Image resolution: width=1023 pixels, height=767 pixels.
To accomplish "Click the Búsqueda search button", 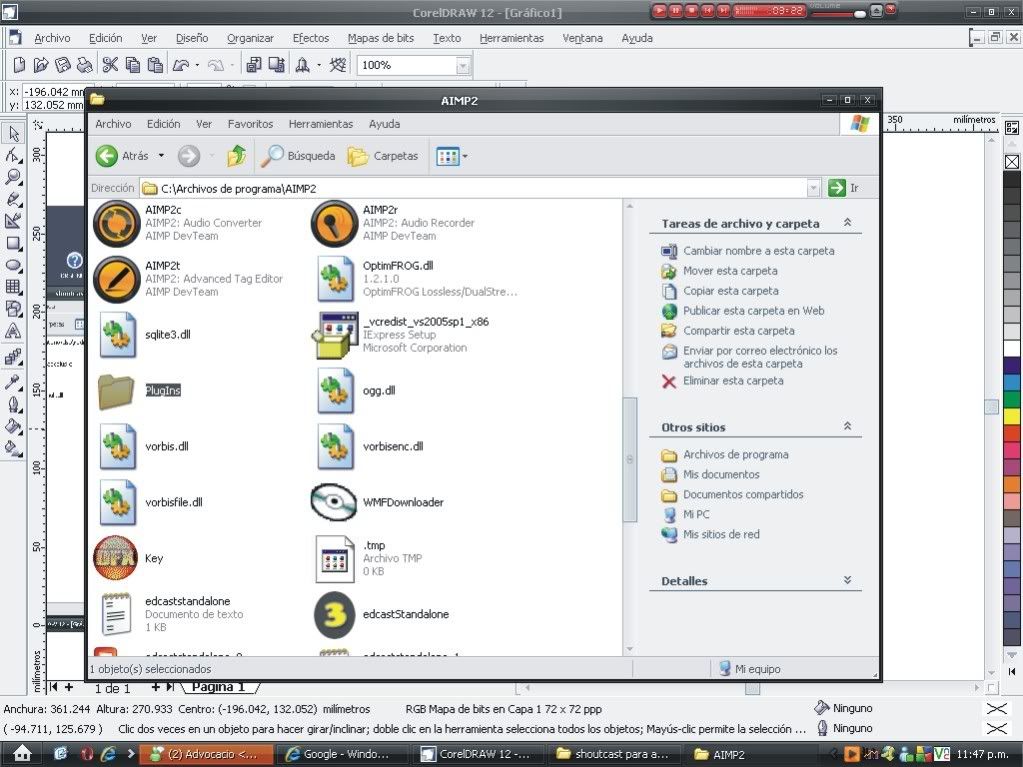I will 299,156.
